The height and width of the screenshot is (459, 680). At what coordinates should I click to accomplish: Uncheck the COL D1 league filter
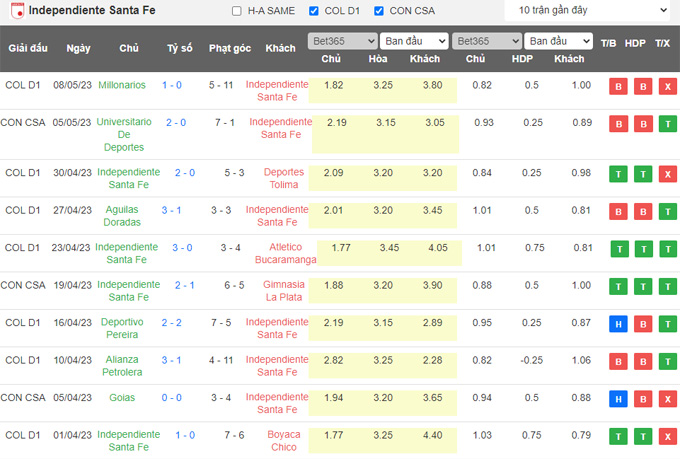coord(314,11)
